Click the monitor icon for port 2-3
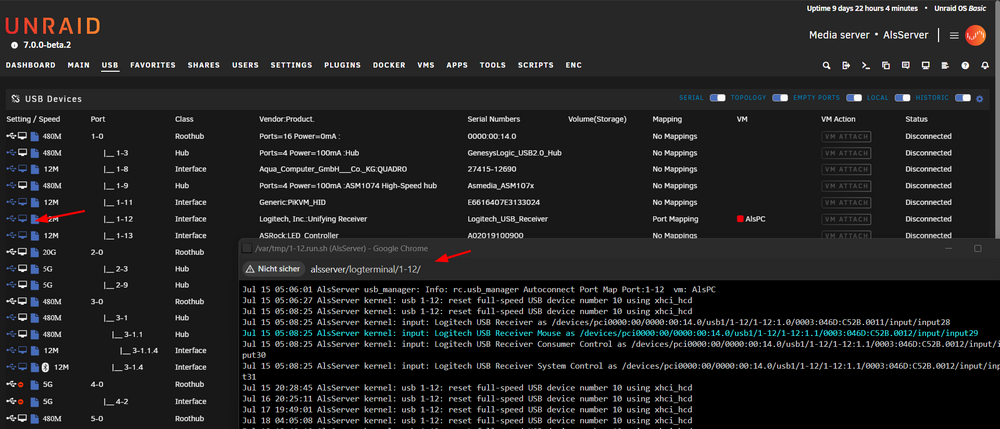The height and width of the screenshot is (429, 1000). [22, 268]
